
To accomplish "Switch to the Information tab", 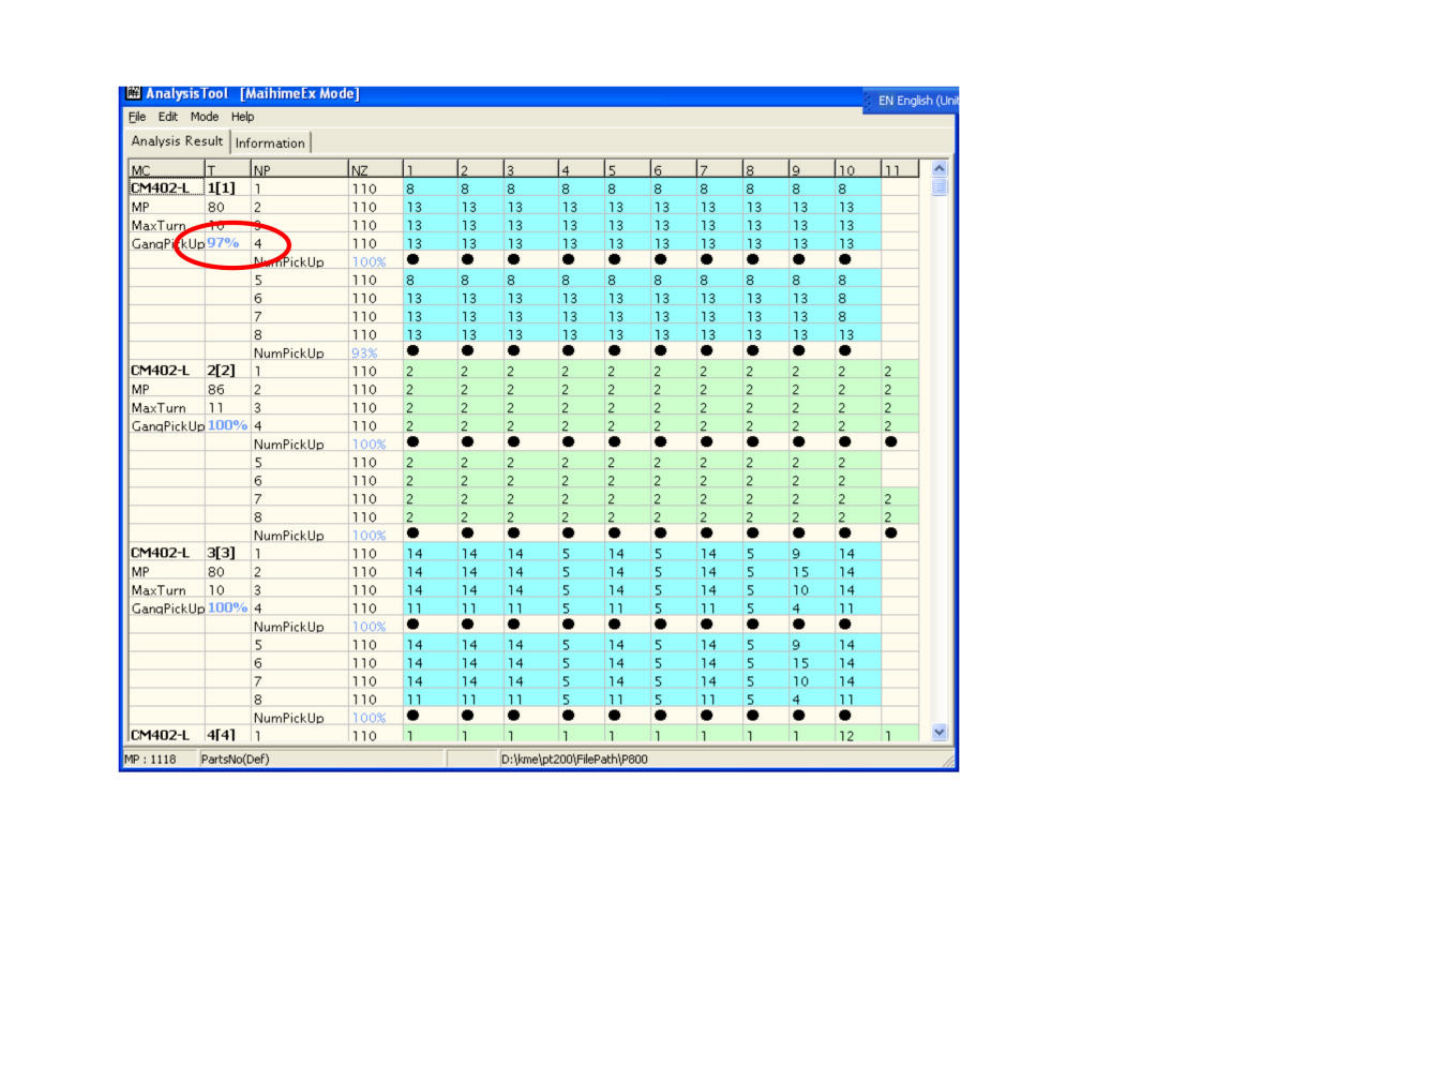I will point(270,143).
